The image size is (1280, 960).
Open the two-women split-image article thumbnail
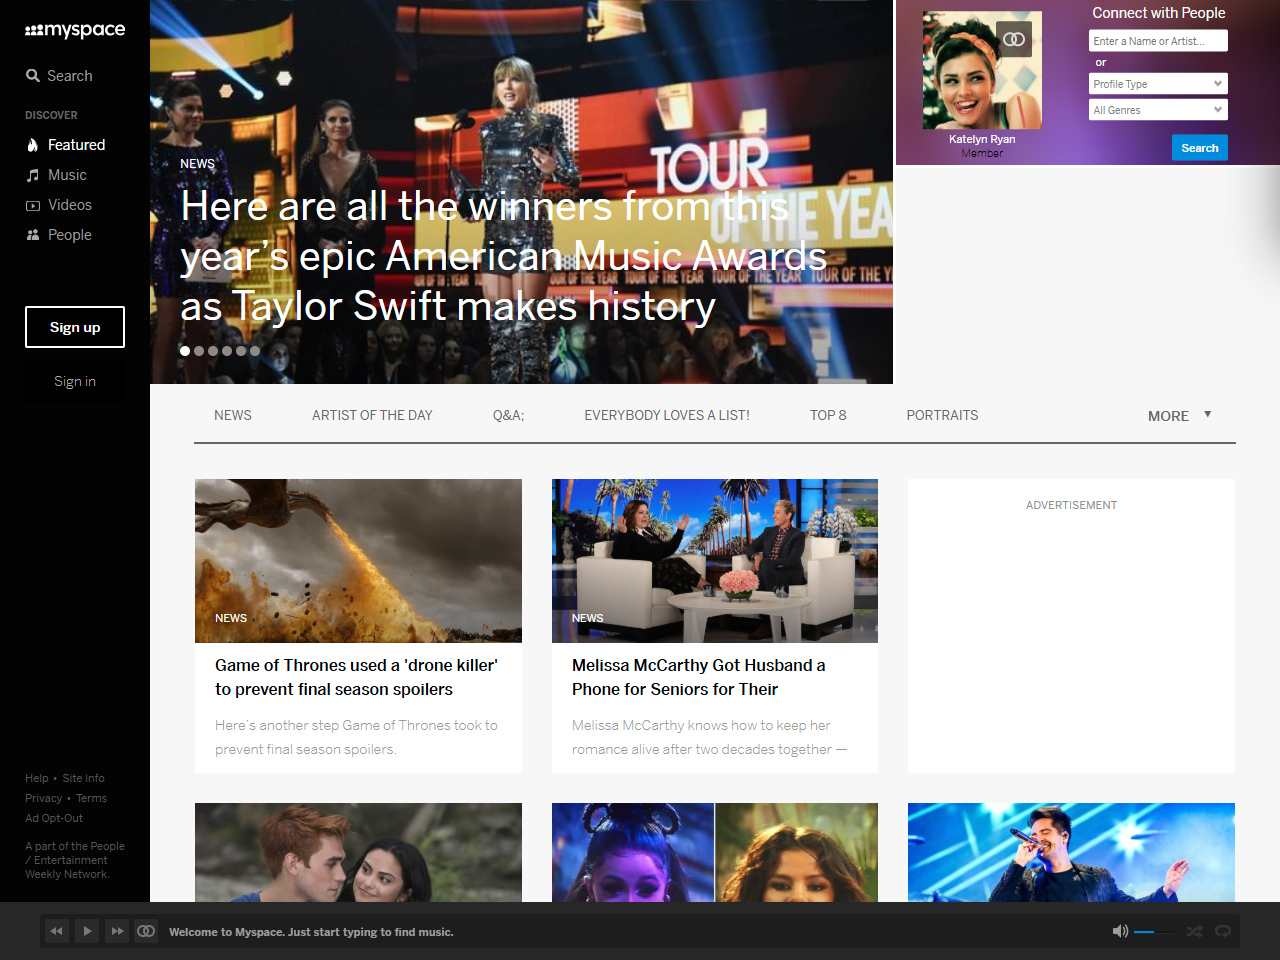point(715,852)
